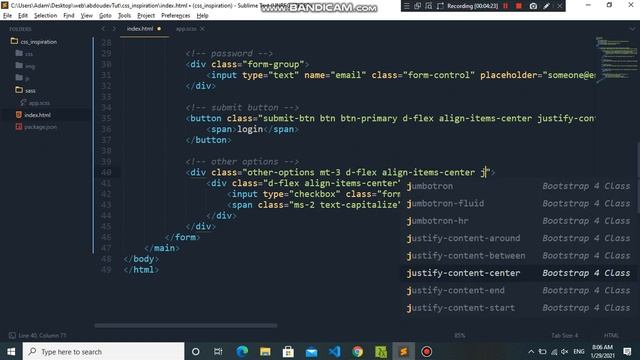Close the app.scss tab
The image size is (640, 360).
pos(202,29)
